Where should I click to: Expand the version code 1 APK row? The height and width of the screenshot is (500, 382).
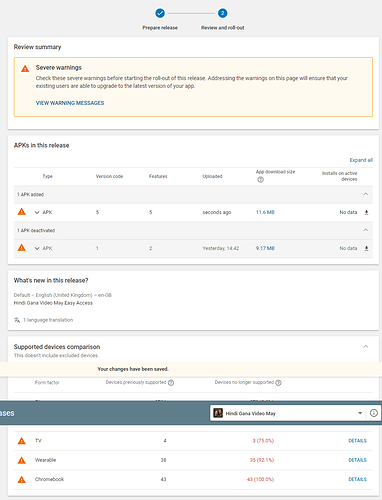37,248
